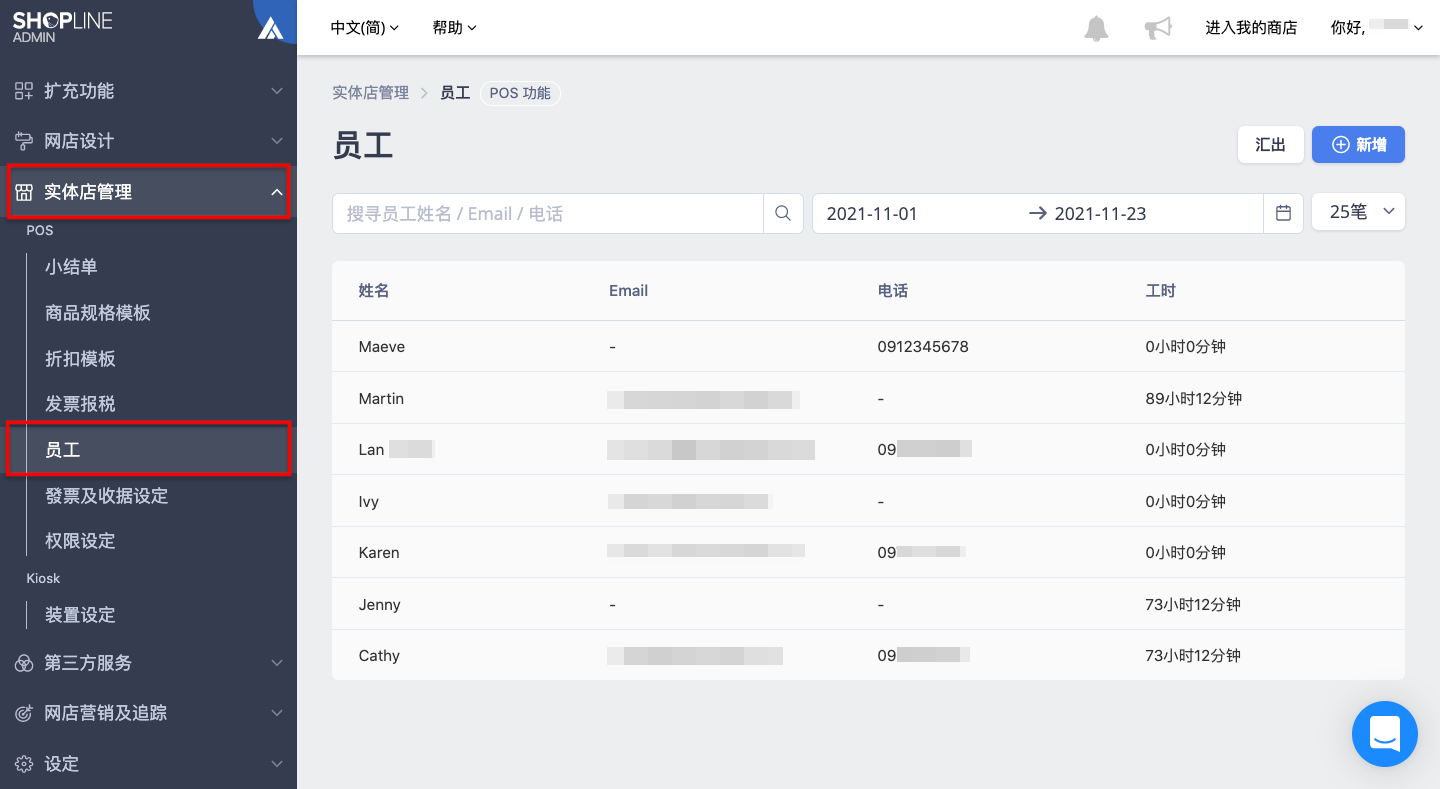Click the 新增 button
1440x789 pixels.
[x=1358, y=144]
